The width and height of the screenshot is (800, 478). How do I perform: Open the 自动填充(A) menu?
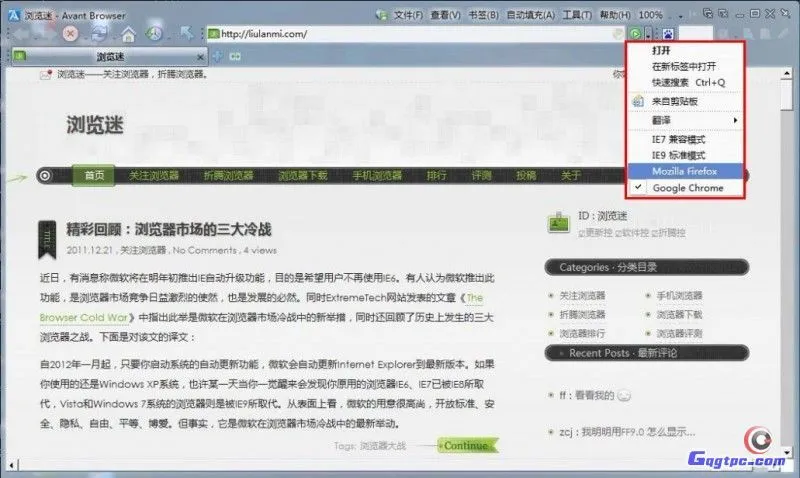tap(531, 15)
